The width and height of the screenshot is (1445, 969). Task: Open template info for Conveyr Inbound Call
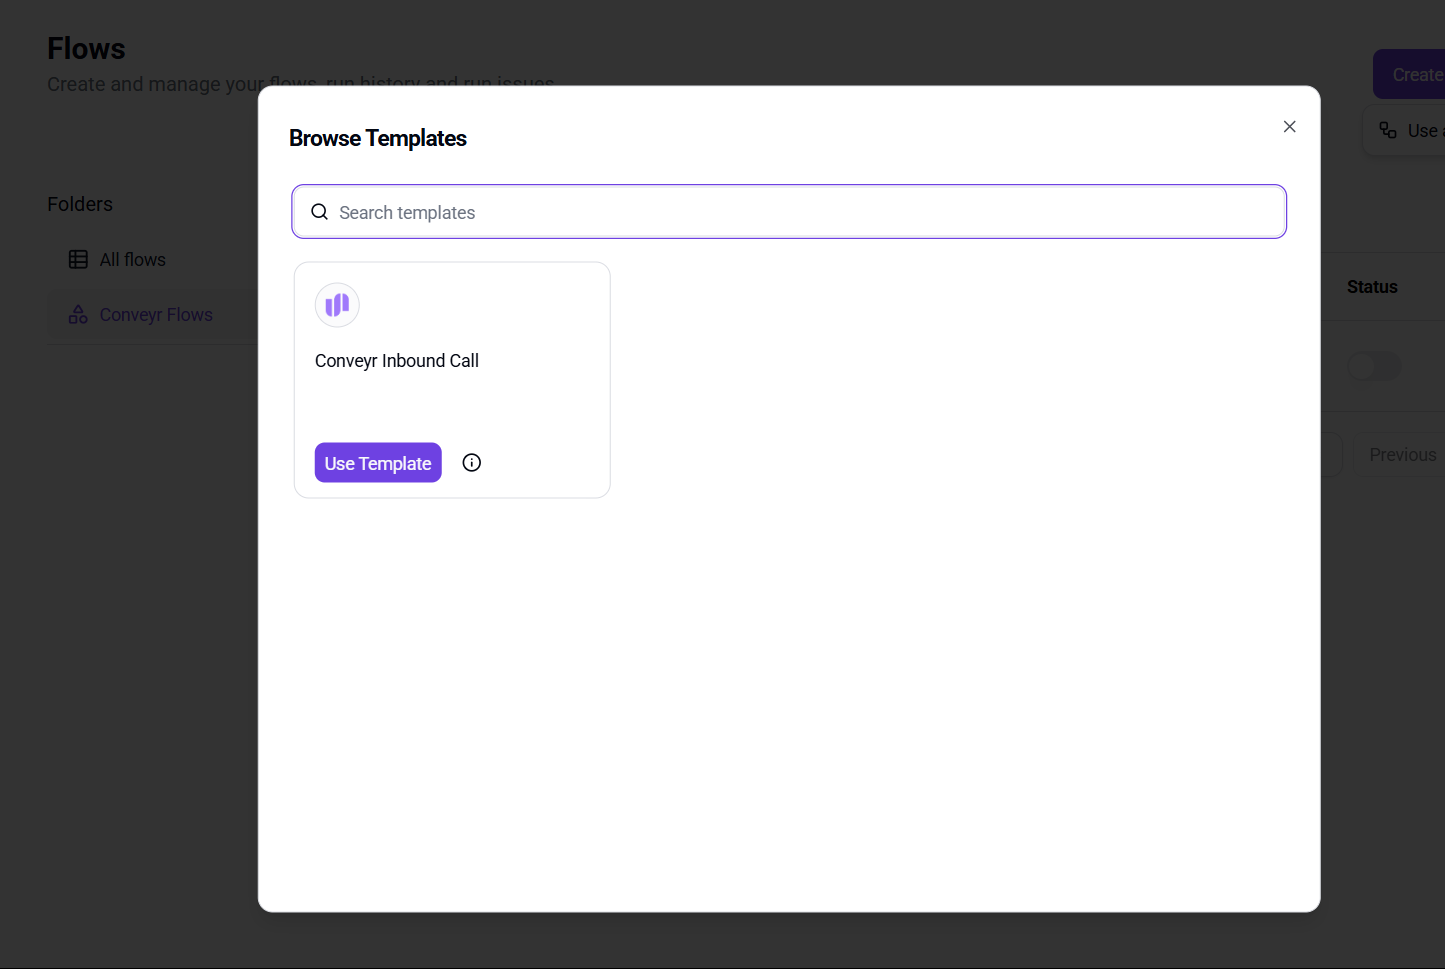[x=472, y=463]
